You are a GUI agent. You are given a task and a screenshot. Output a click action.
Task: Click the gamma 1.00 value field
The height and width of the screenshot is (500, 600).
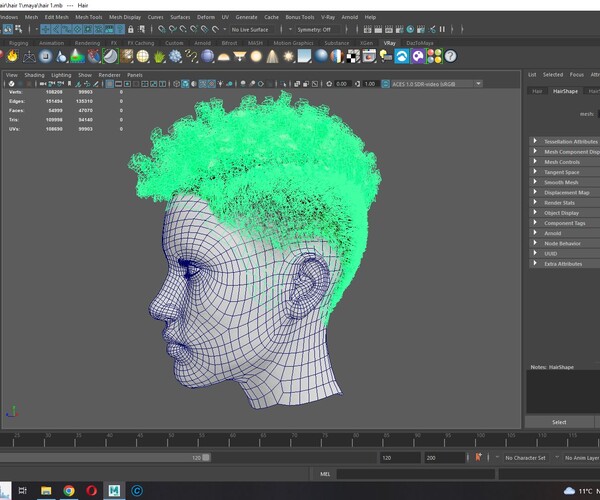370,84
